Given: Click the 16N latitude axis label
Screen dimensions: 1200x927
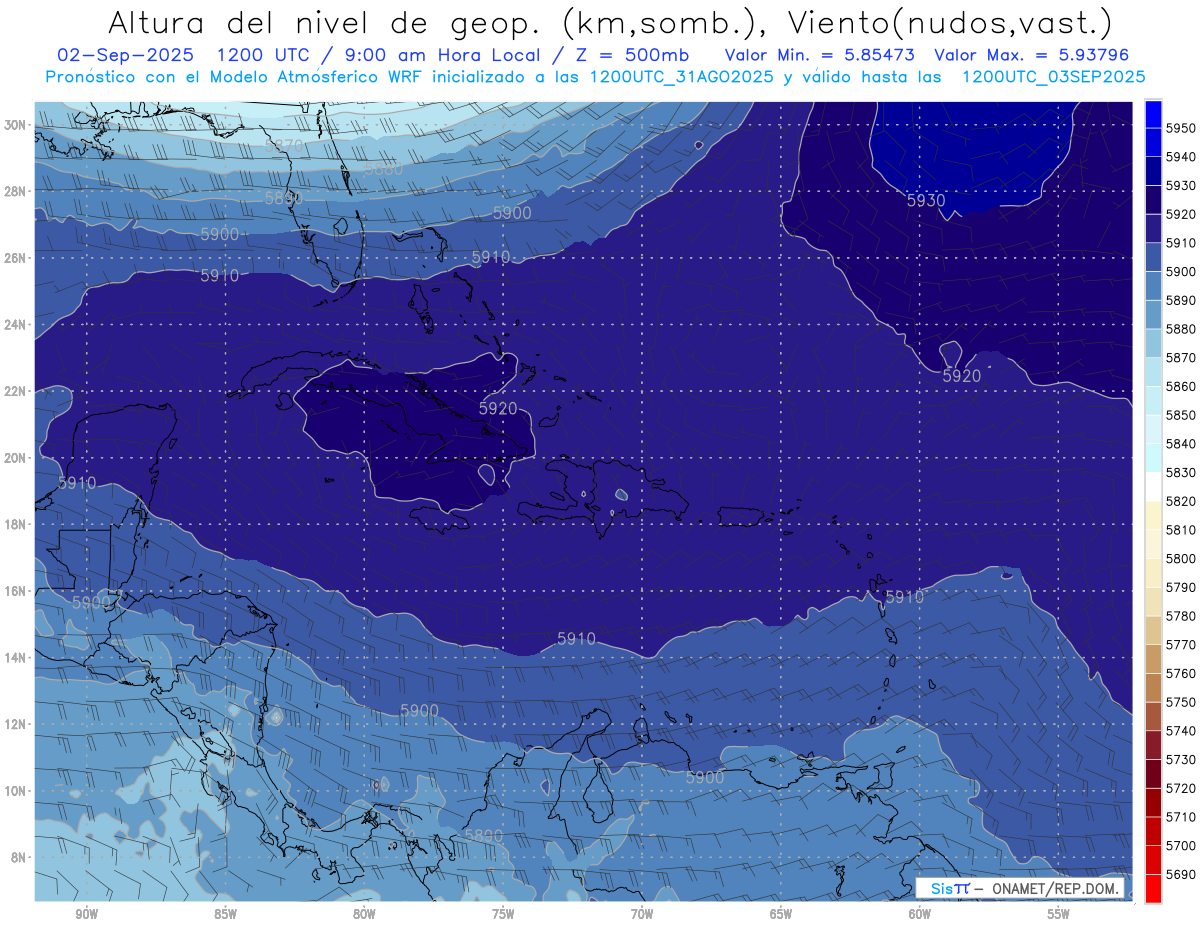Looking at the screenshot, I should 15,591.
